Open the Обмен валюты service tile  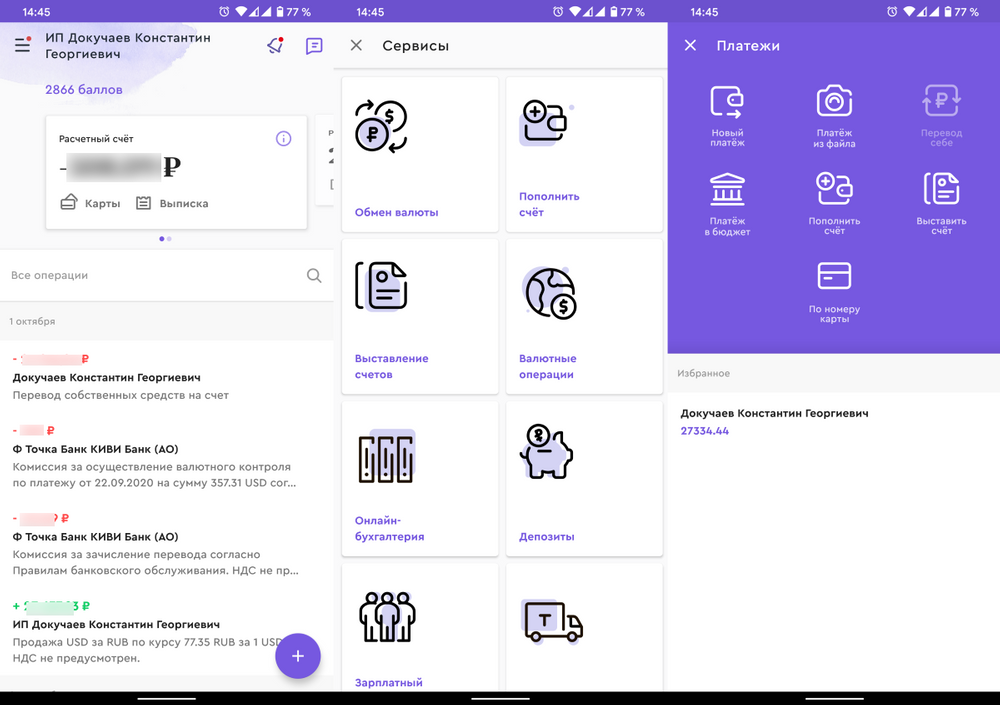pyautogui.click(x=420, y=154)
